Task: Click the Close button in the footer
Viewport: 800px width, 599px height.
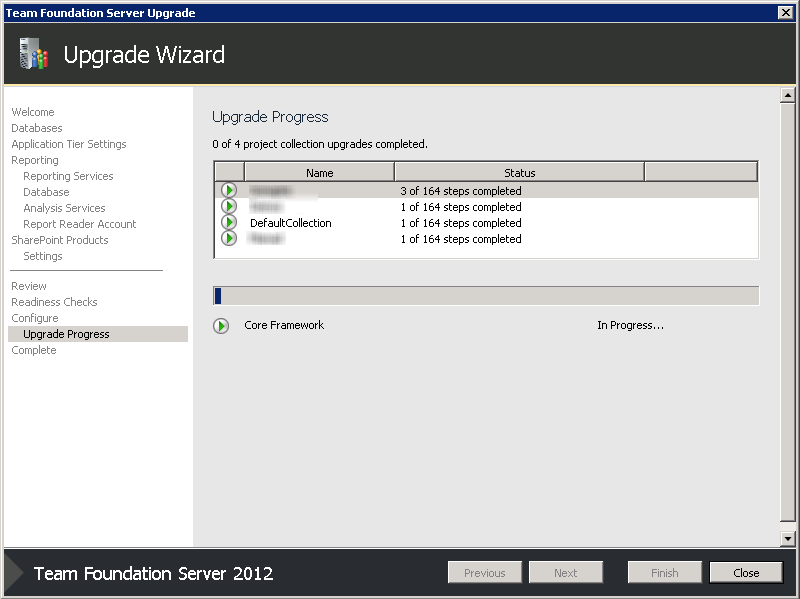Action: pos(746,572)
